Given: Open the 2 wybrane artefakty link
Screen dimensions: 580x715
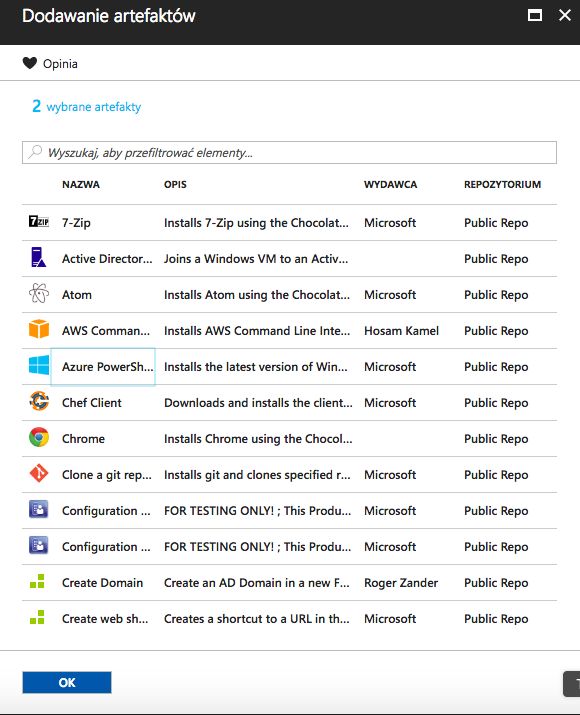Looking at the screenshot, I should tap(87, 106).
